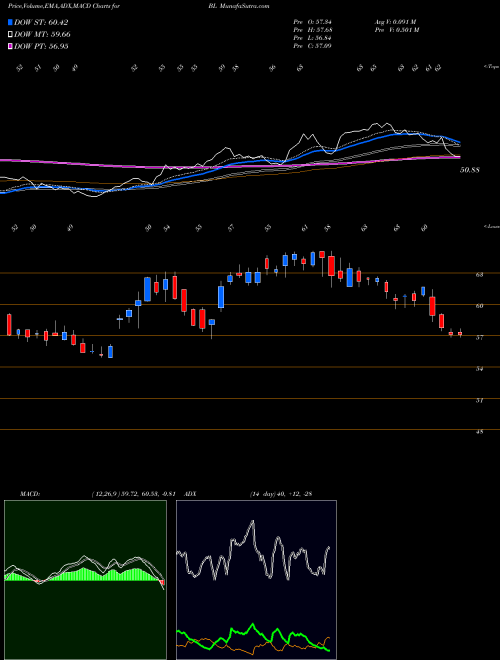500x660 pixels.
Task: Select the DOW PT: 56.95 label
Action: click(x=41, y=46)
